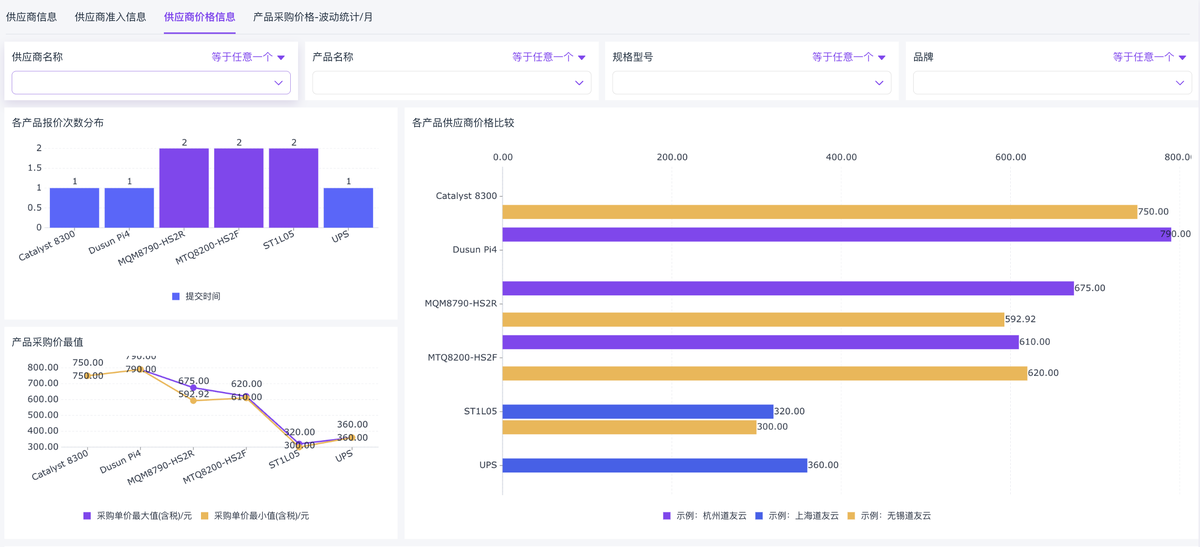Click the 示例：上海道友云 legend entry
Viewport: 1200px width, 547px height.
(797, 516)
